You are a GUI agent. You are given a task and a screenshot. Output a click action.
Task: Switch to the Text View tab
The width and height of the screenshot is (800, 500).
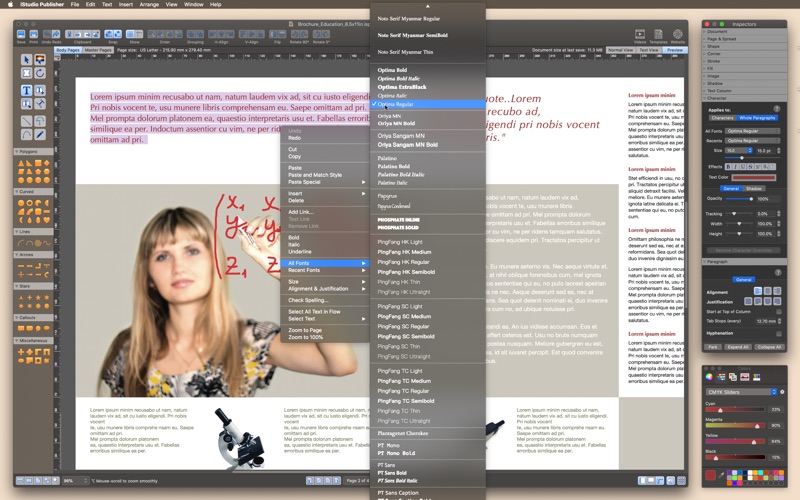(649, 50)
